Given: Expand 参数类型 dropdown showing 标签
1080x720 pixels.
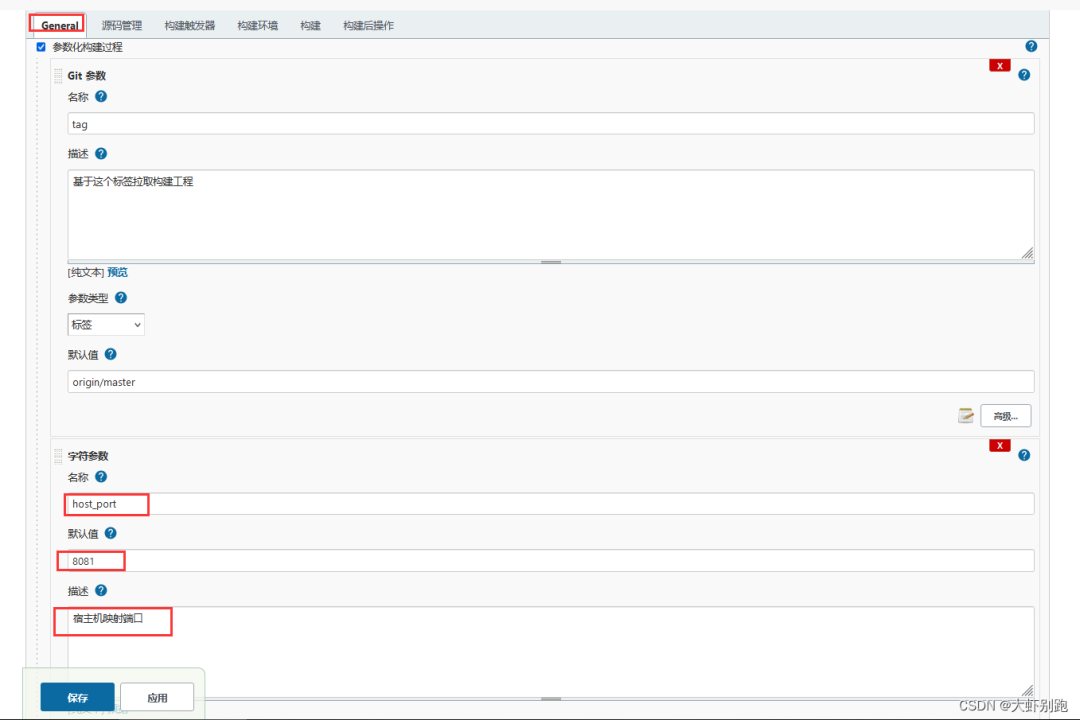Looking at the screenshot, I should [106, 325].
